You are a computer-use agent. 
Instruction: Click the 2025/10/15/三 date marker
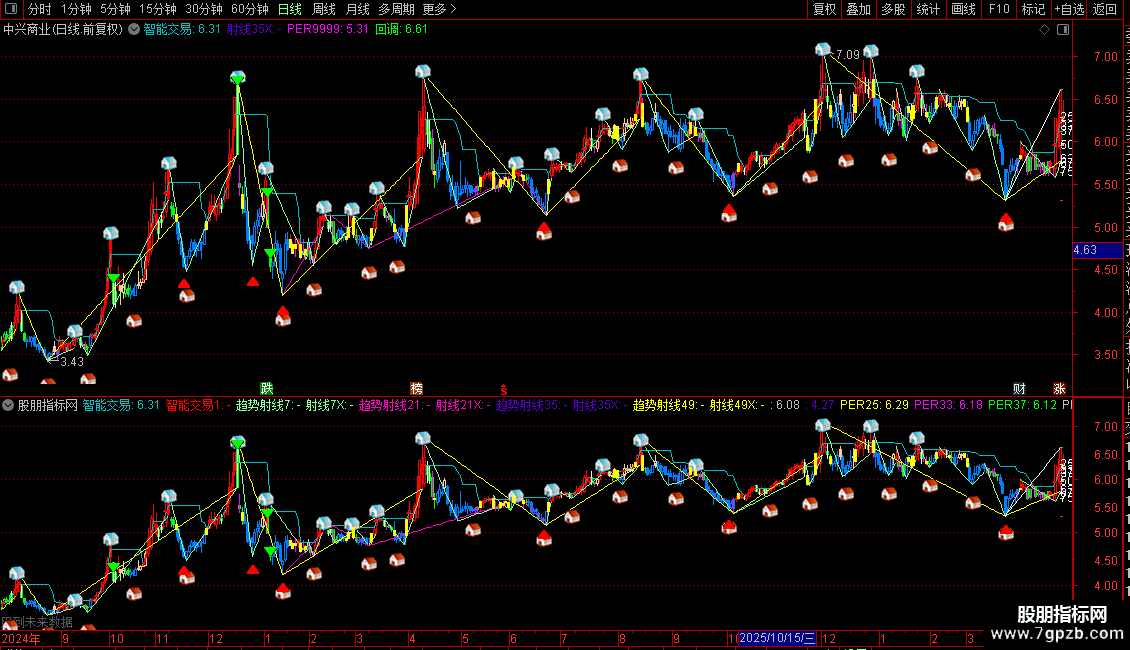777,638
